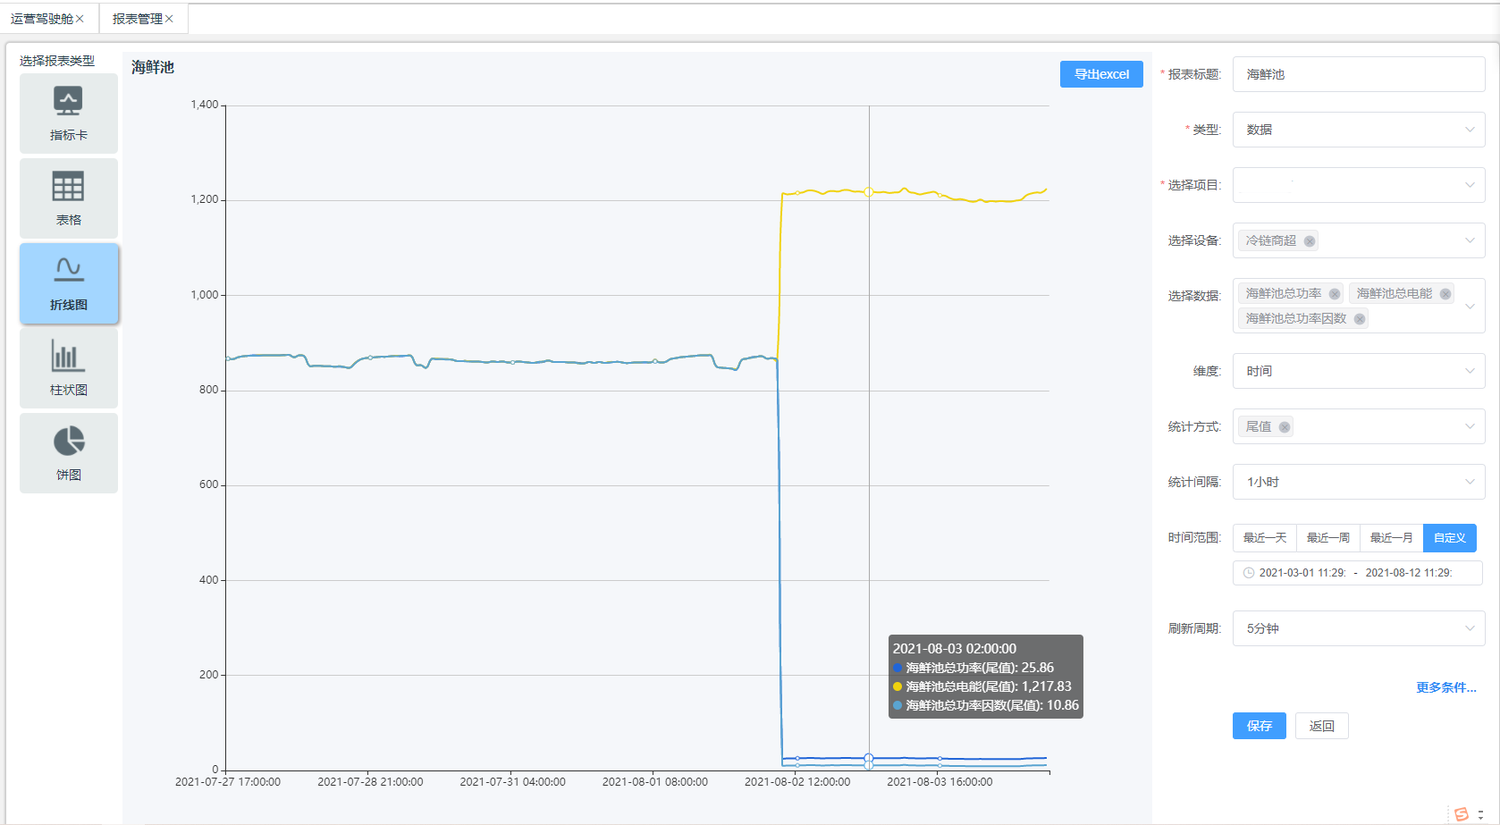
Task: Click the y-axis value 1,200
Action: point(204,200)
